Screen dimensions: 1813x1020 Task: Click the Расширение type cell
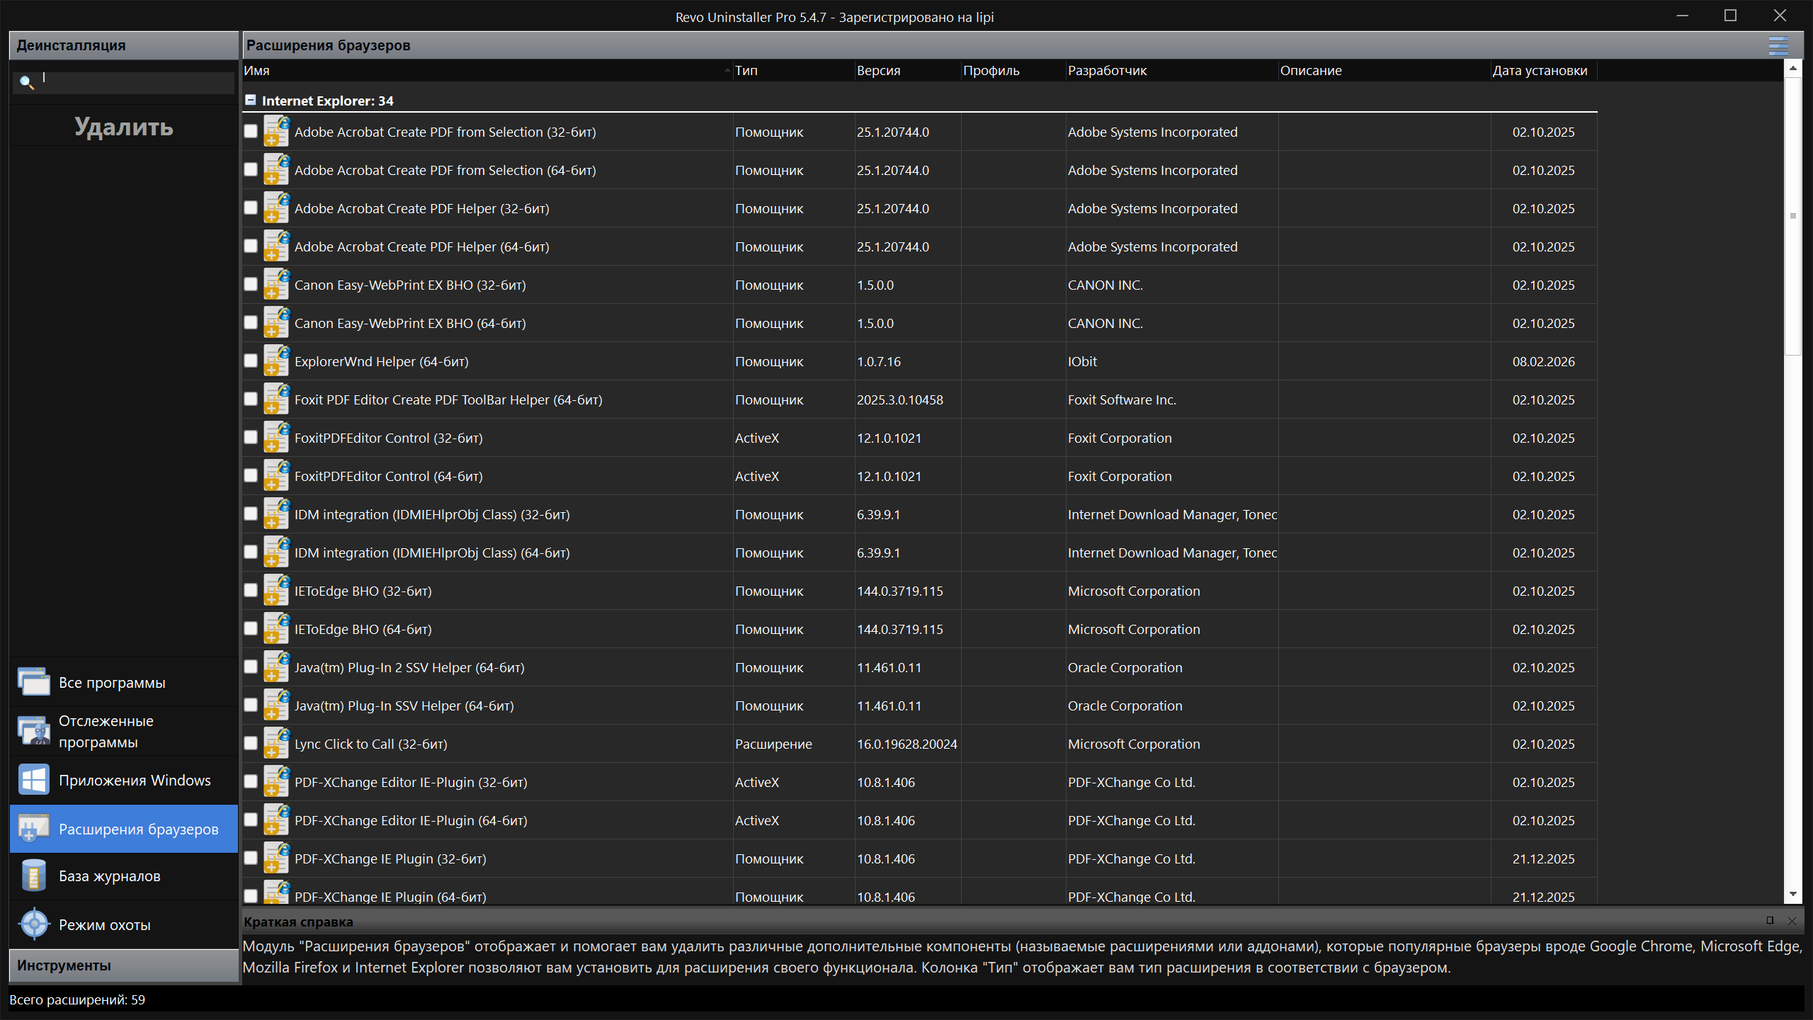pyautogui.click(x=773, y=744)
